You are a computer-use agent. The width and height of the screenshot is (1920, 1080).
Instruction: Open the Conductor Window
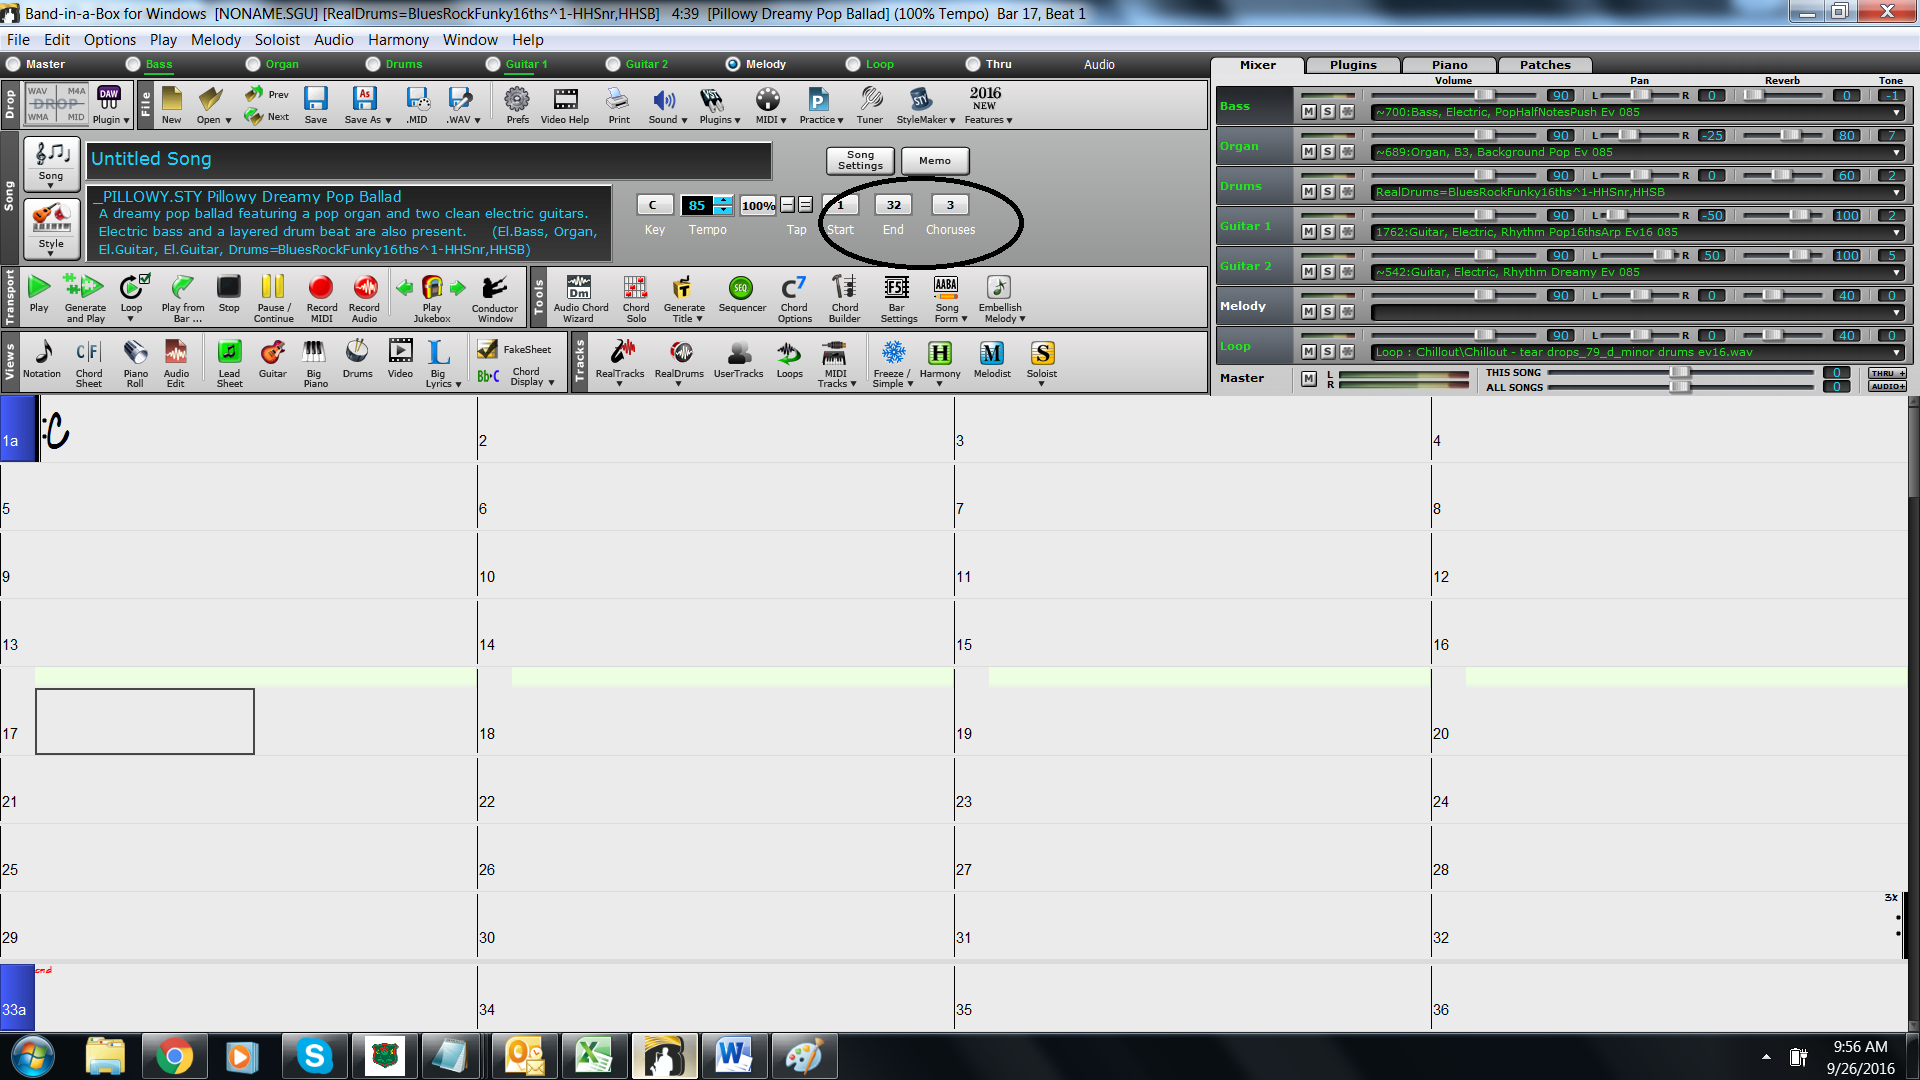coord(494,298)
